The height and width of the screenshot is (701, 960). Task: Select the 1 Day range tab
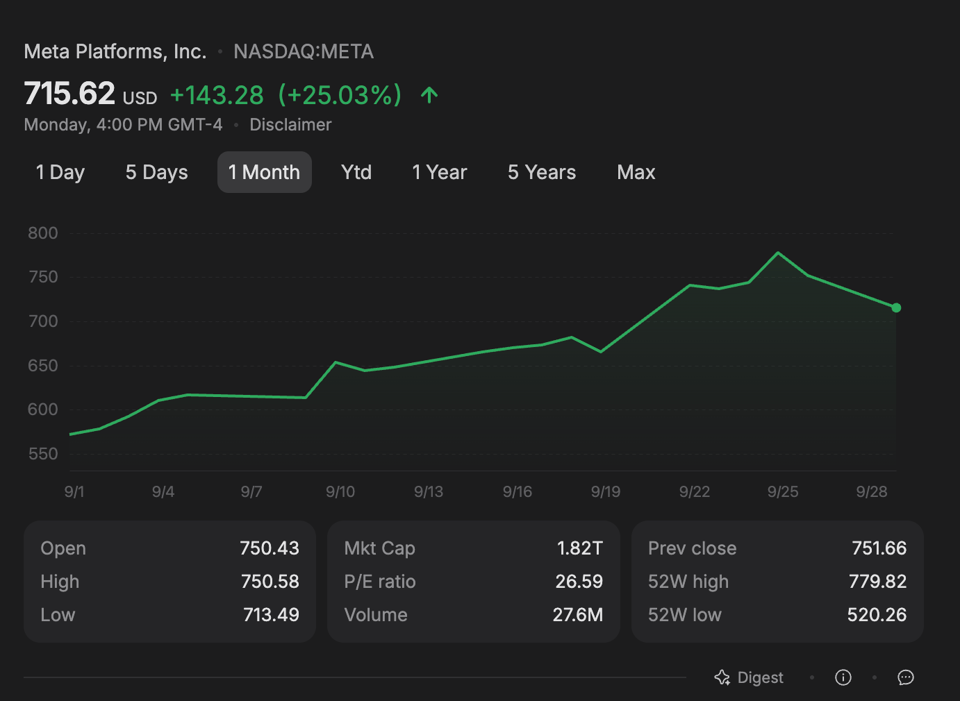(60, 172)
